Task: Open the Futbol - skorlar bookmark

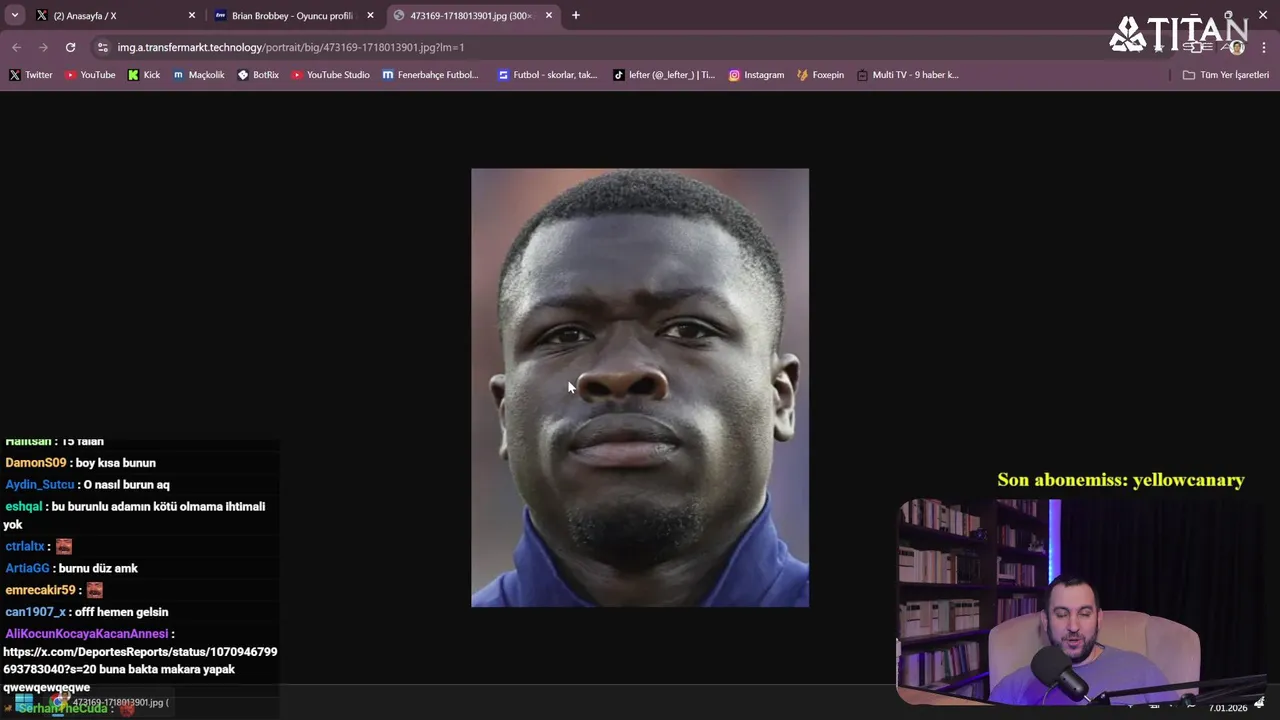Action: point(548,75)
